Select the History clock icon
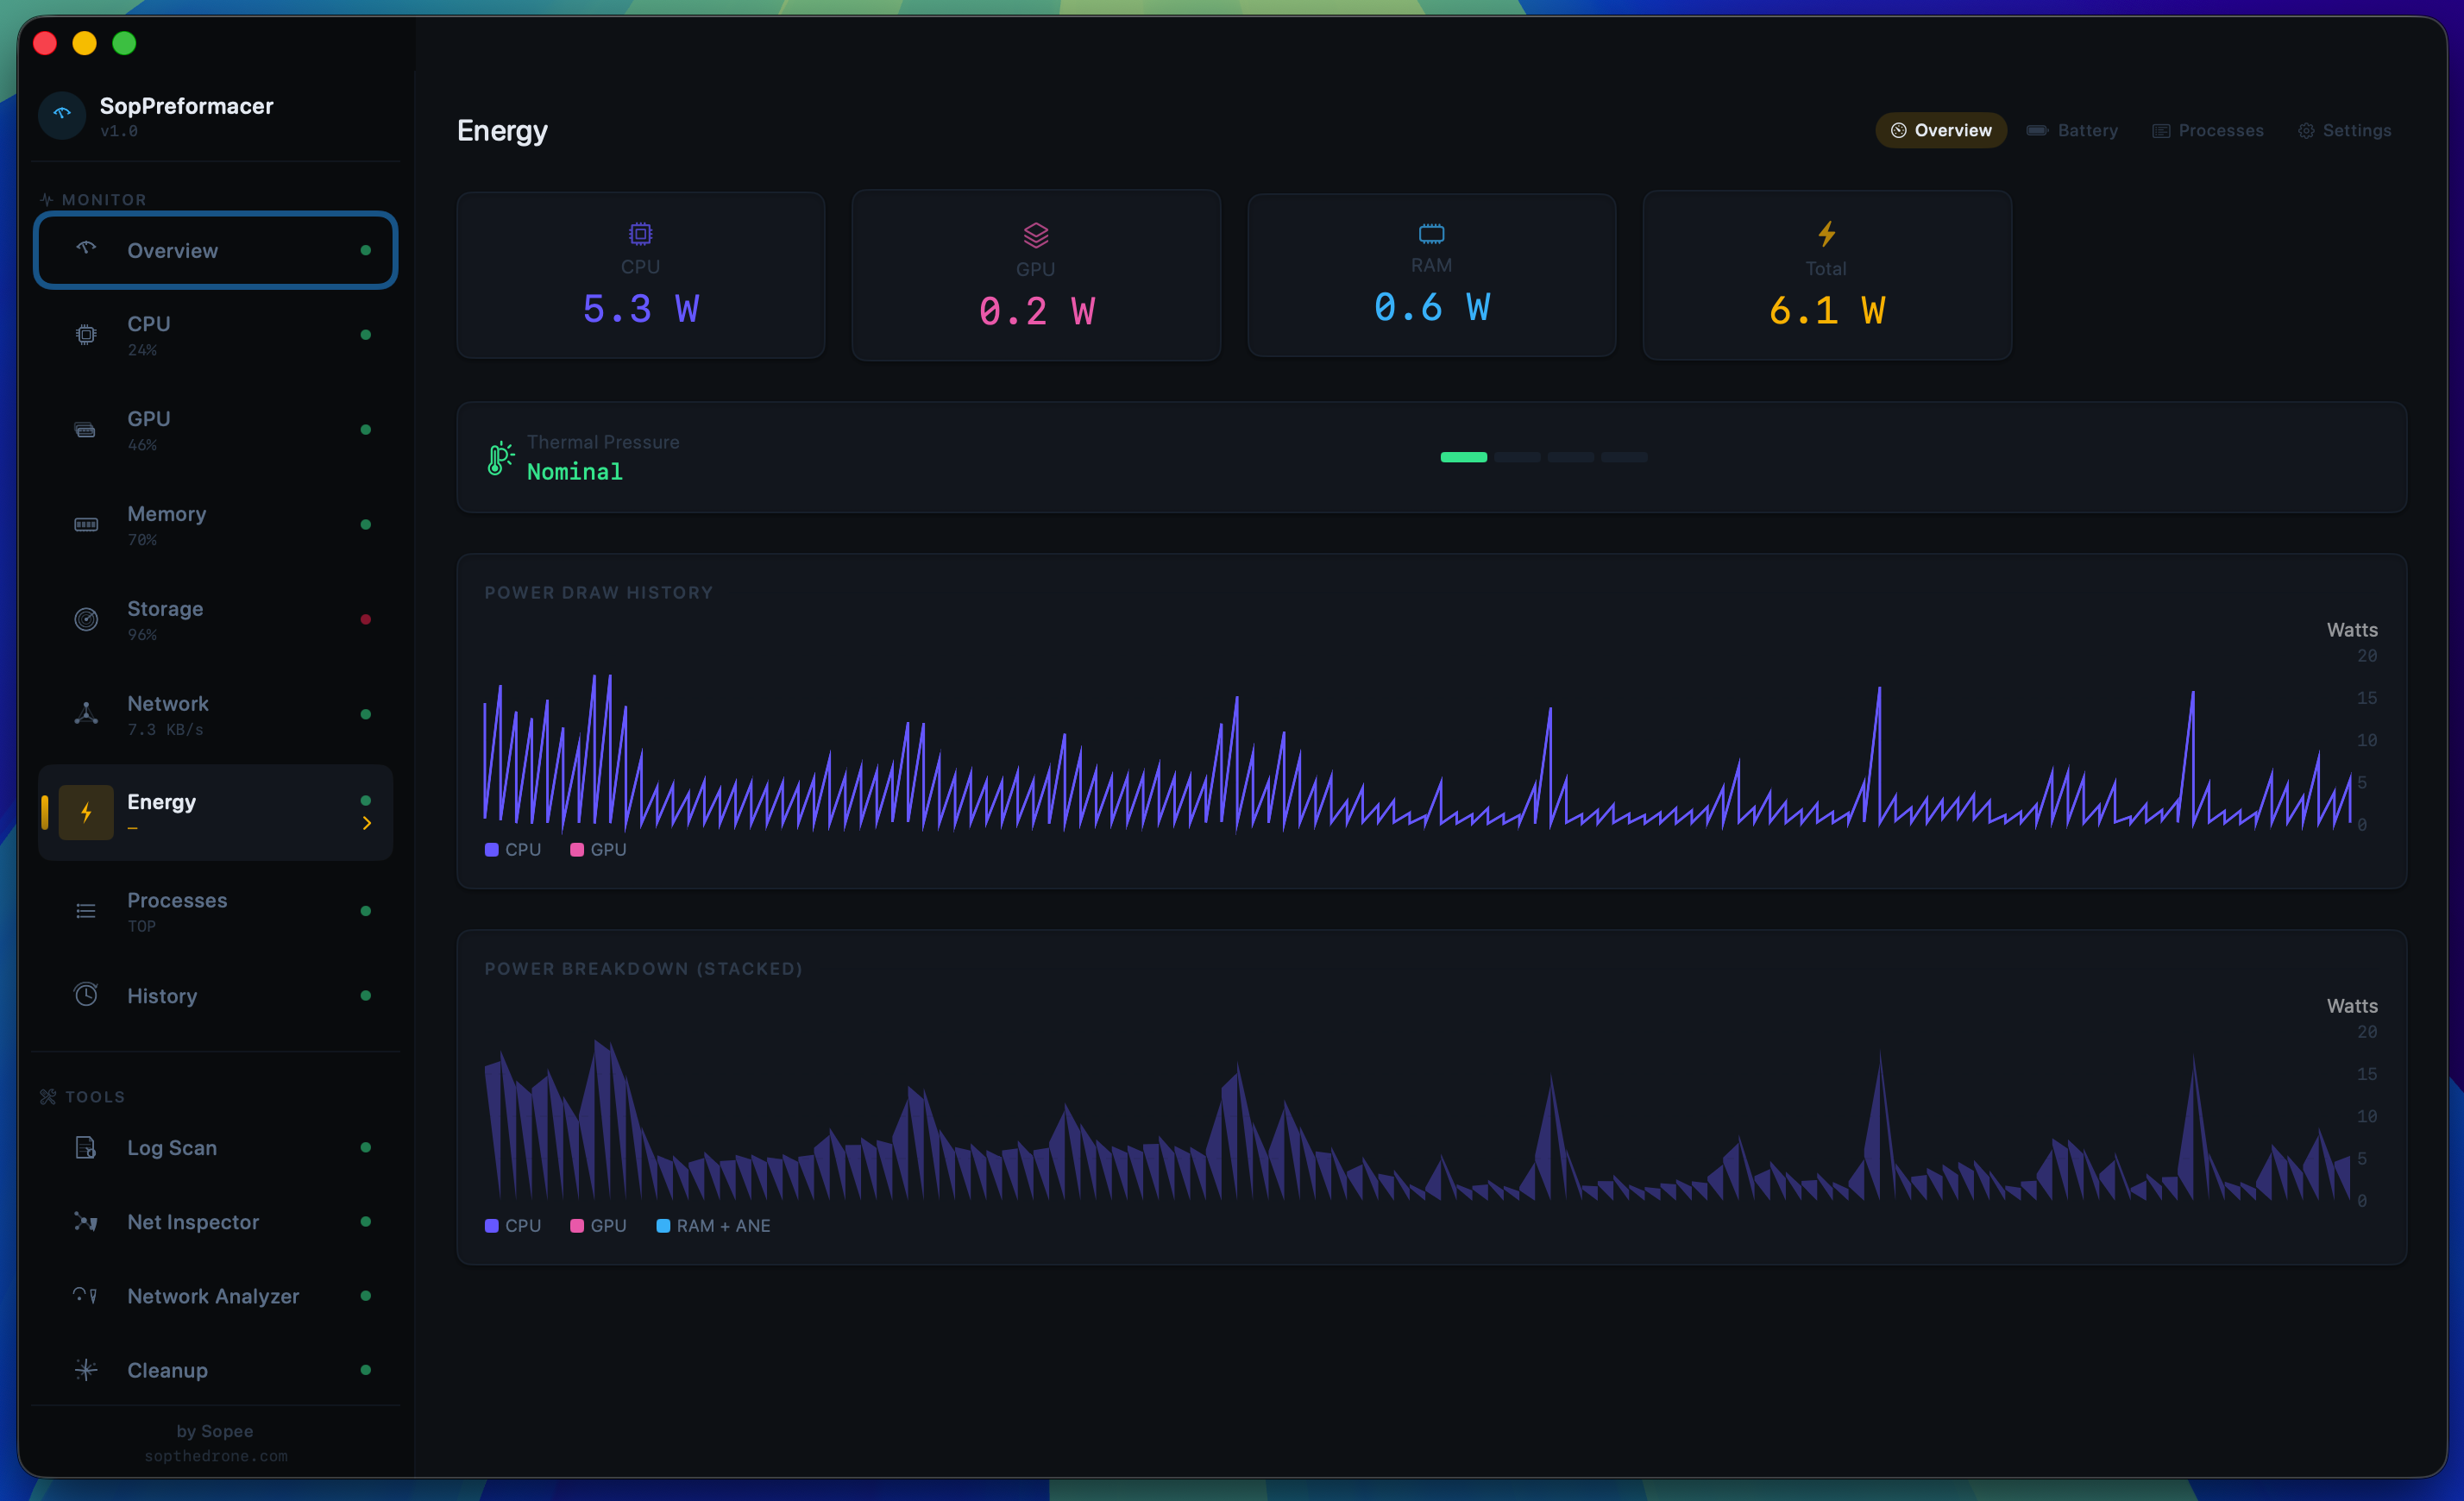The width and height of the screenshot is (2464, 1501). pyautogui.click(x=86, y=995)
